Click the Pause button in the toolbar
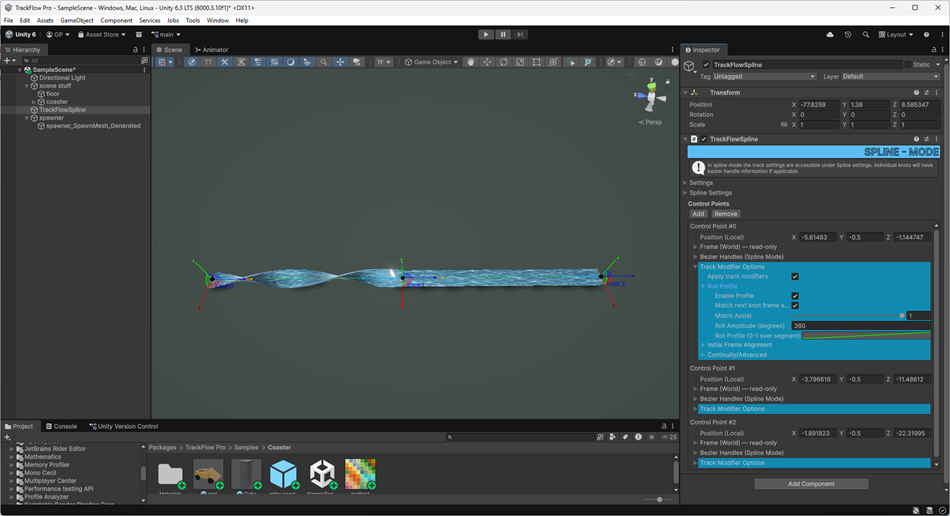This screenshot has width=950, height=516. click(503, 34)
